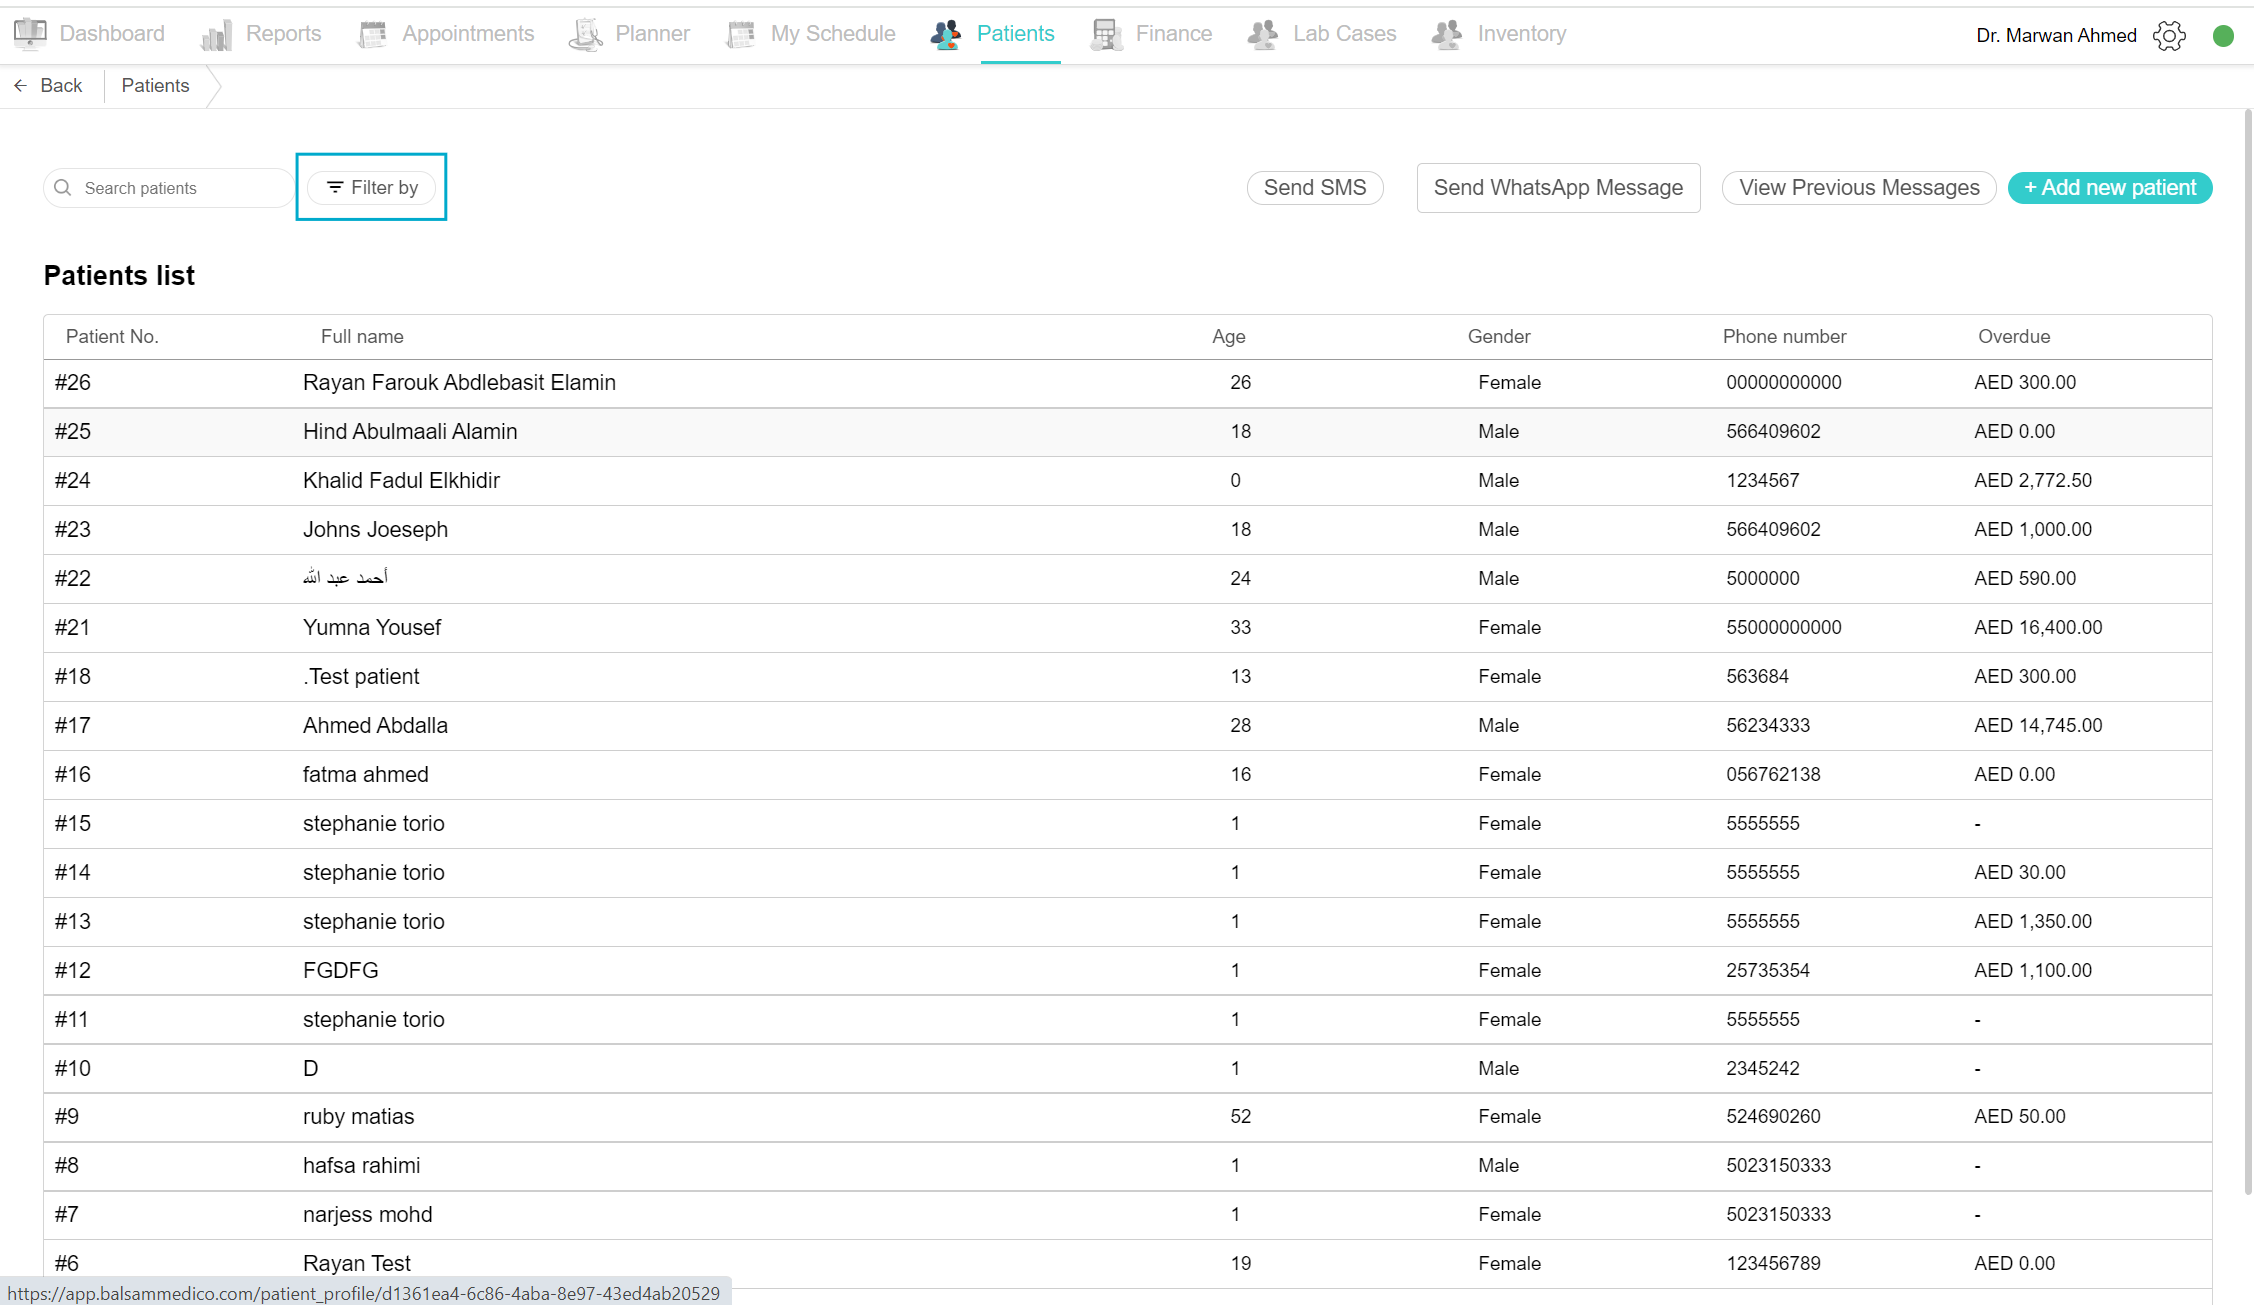Open View Previous Messages

[x=1859, y=188]
